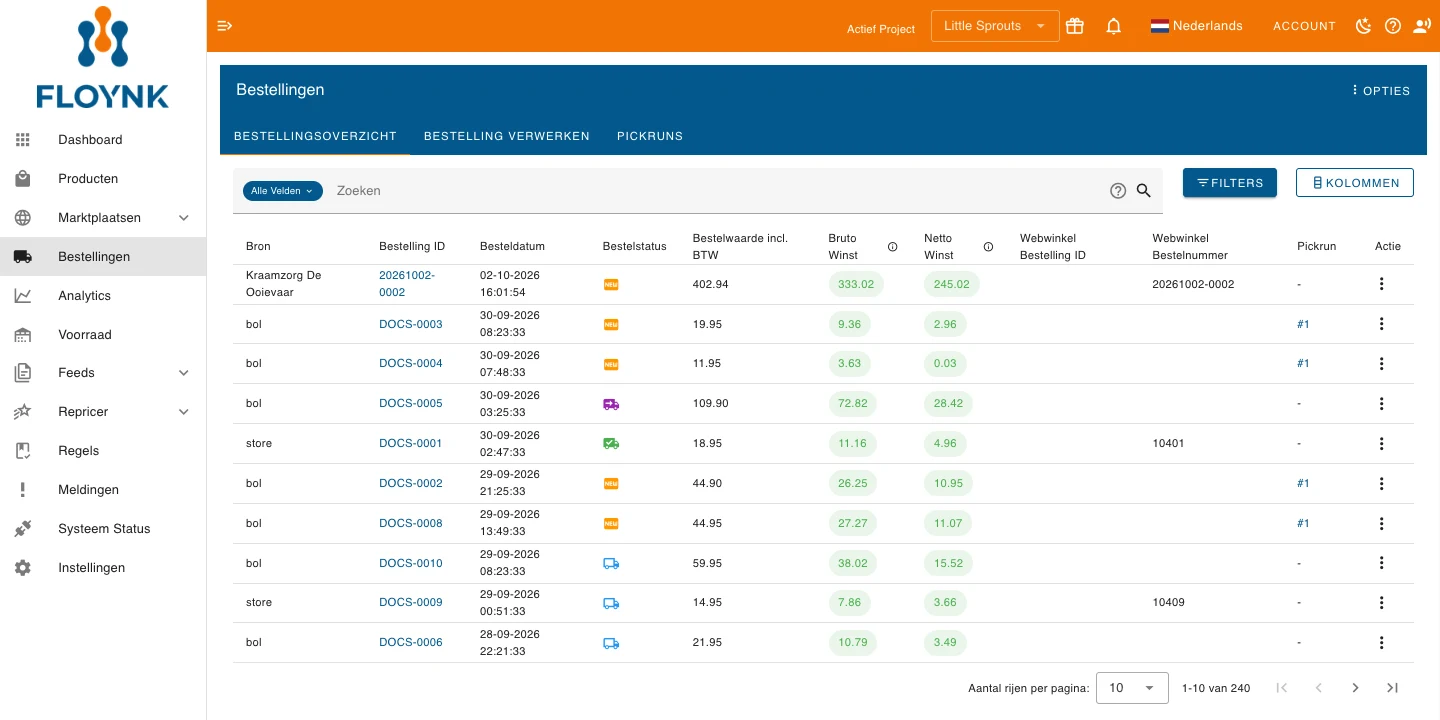Expand Repricer submenu
This screenshot has width=1440, height=720.
click(184, 412)
